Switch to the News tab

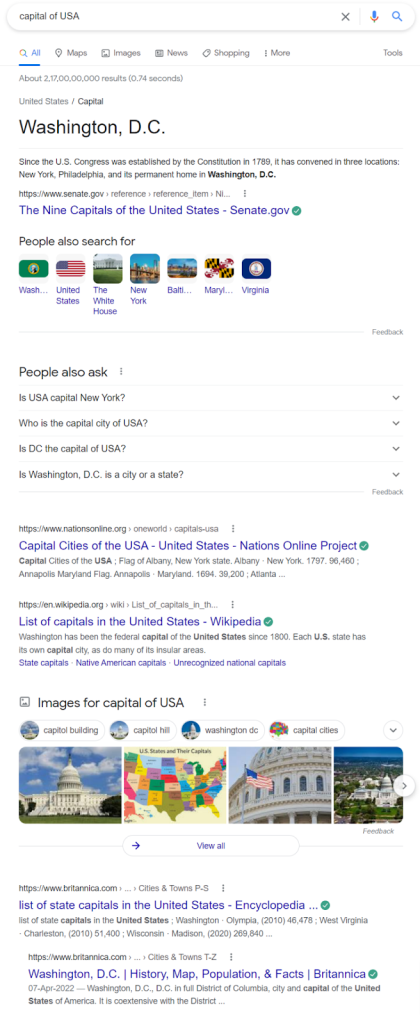[171, 53]
